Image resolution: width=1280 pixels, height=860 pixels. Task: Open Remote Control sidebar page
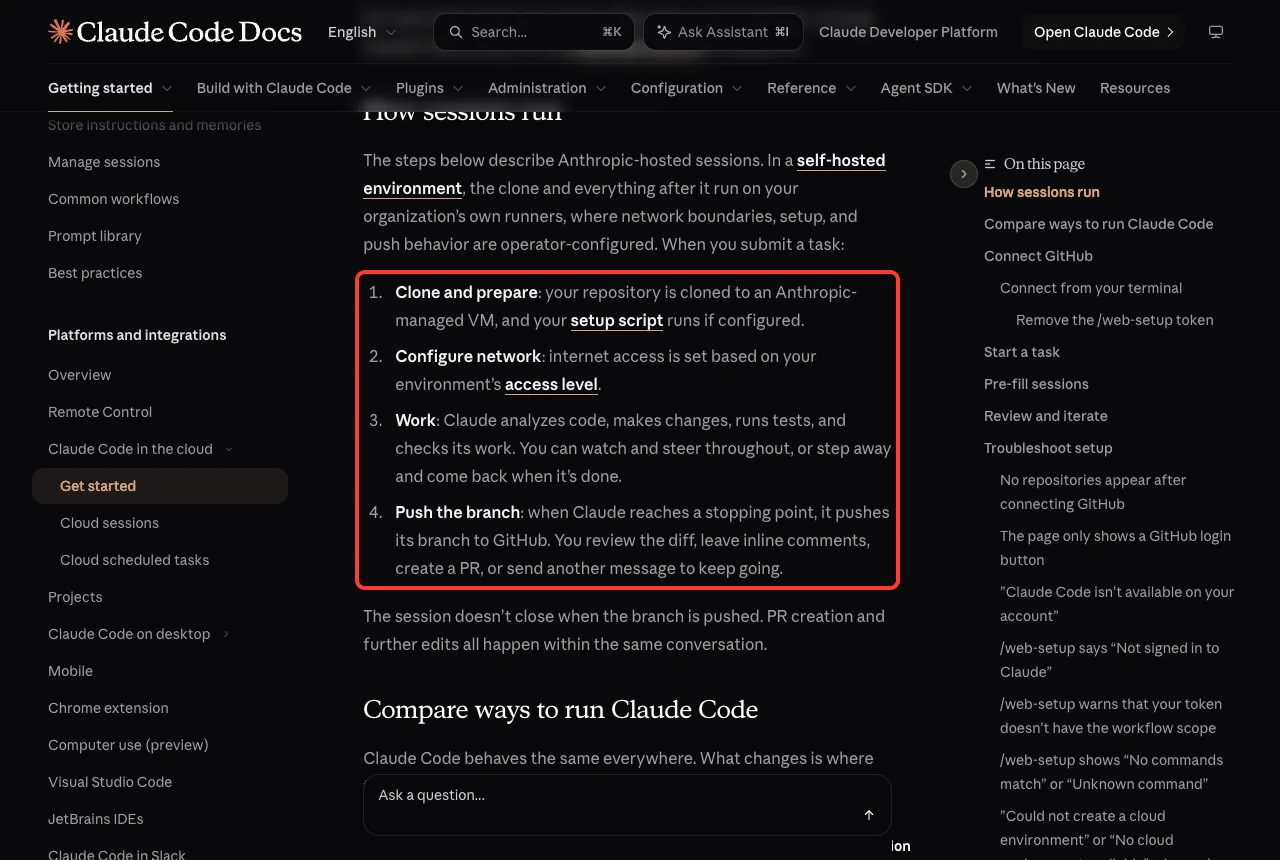tap(100, 412)
